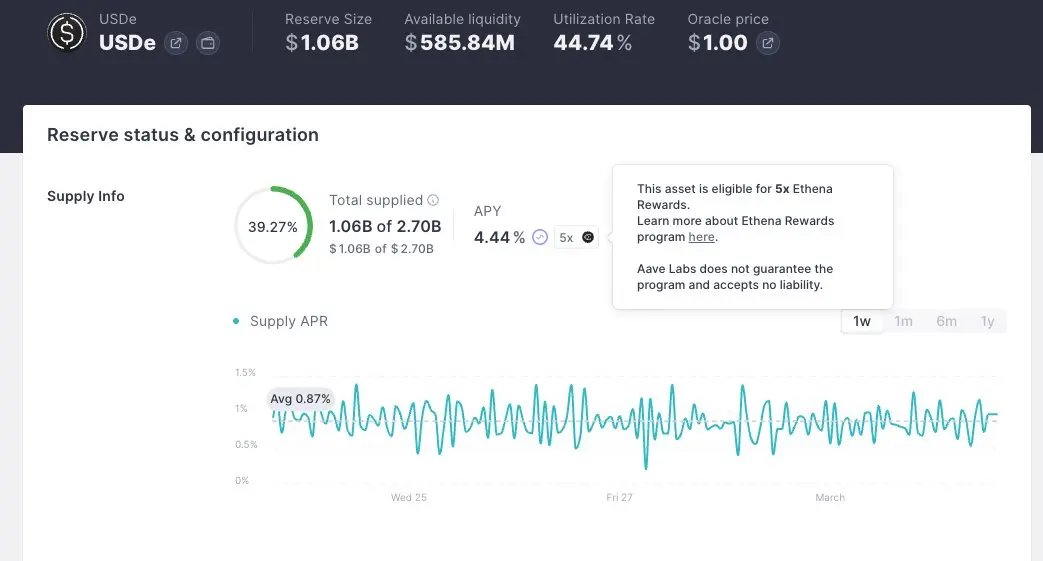1043x561 pixels.
Task: Click the Wed 25 axis label
Action: [x=408, y=497]
